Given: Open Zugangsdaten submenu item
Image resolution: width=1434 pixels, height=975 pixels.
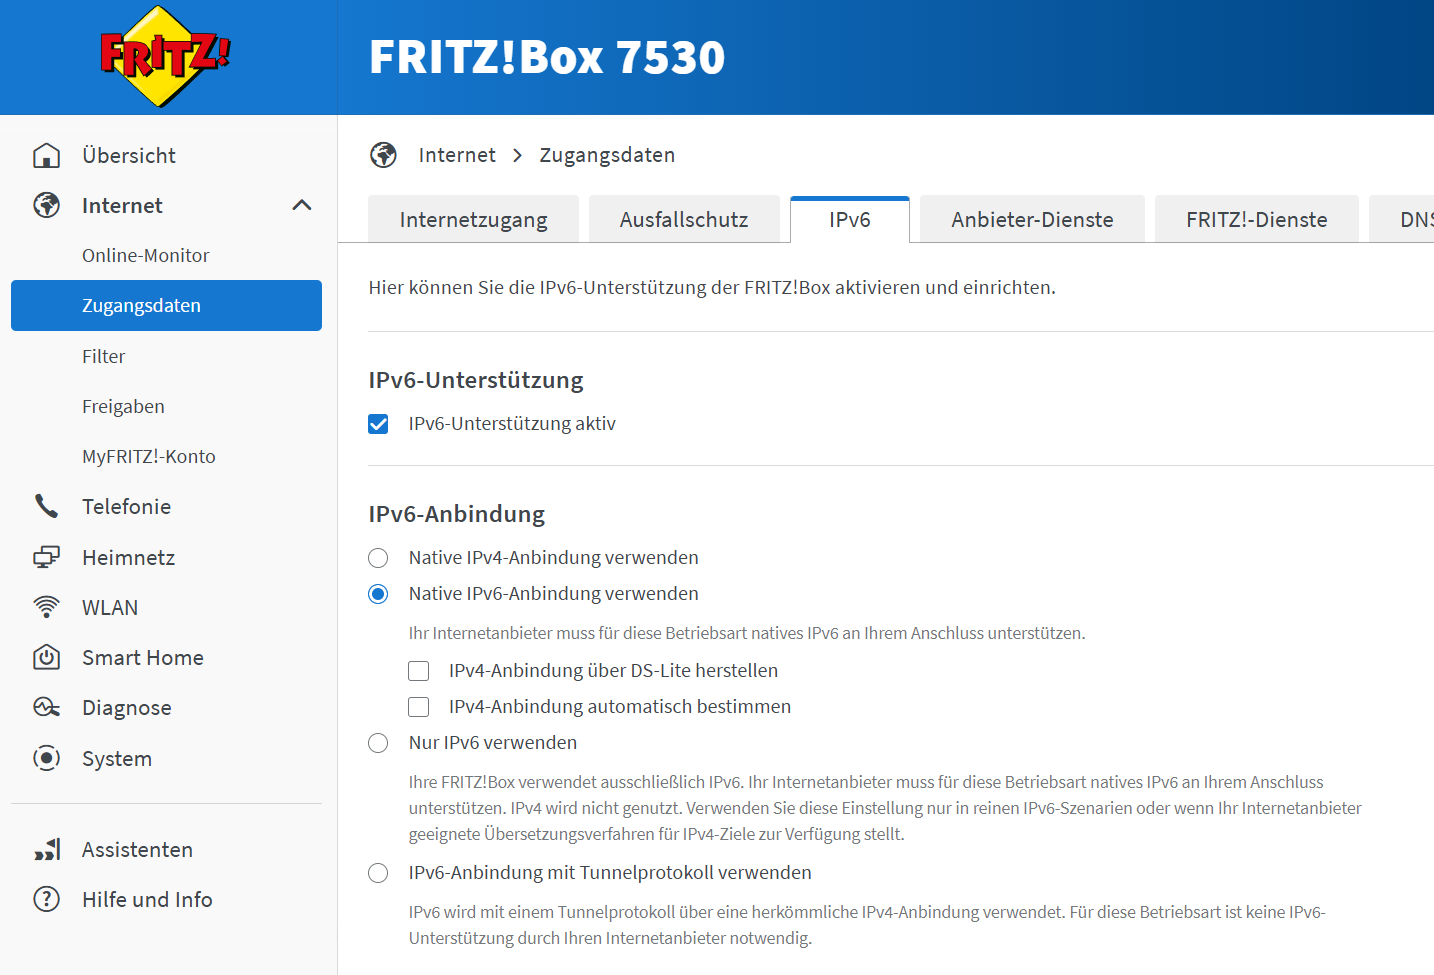Looking at the screenshot, I should pyautogui.click(x=166, y=305).
